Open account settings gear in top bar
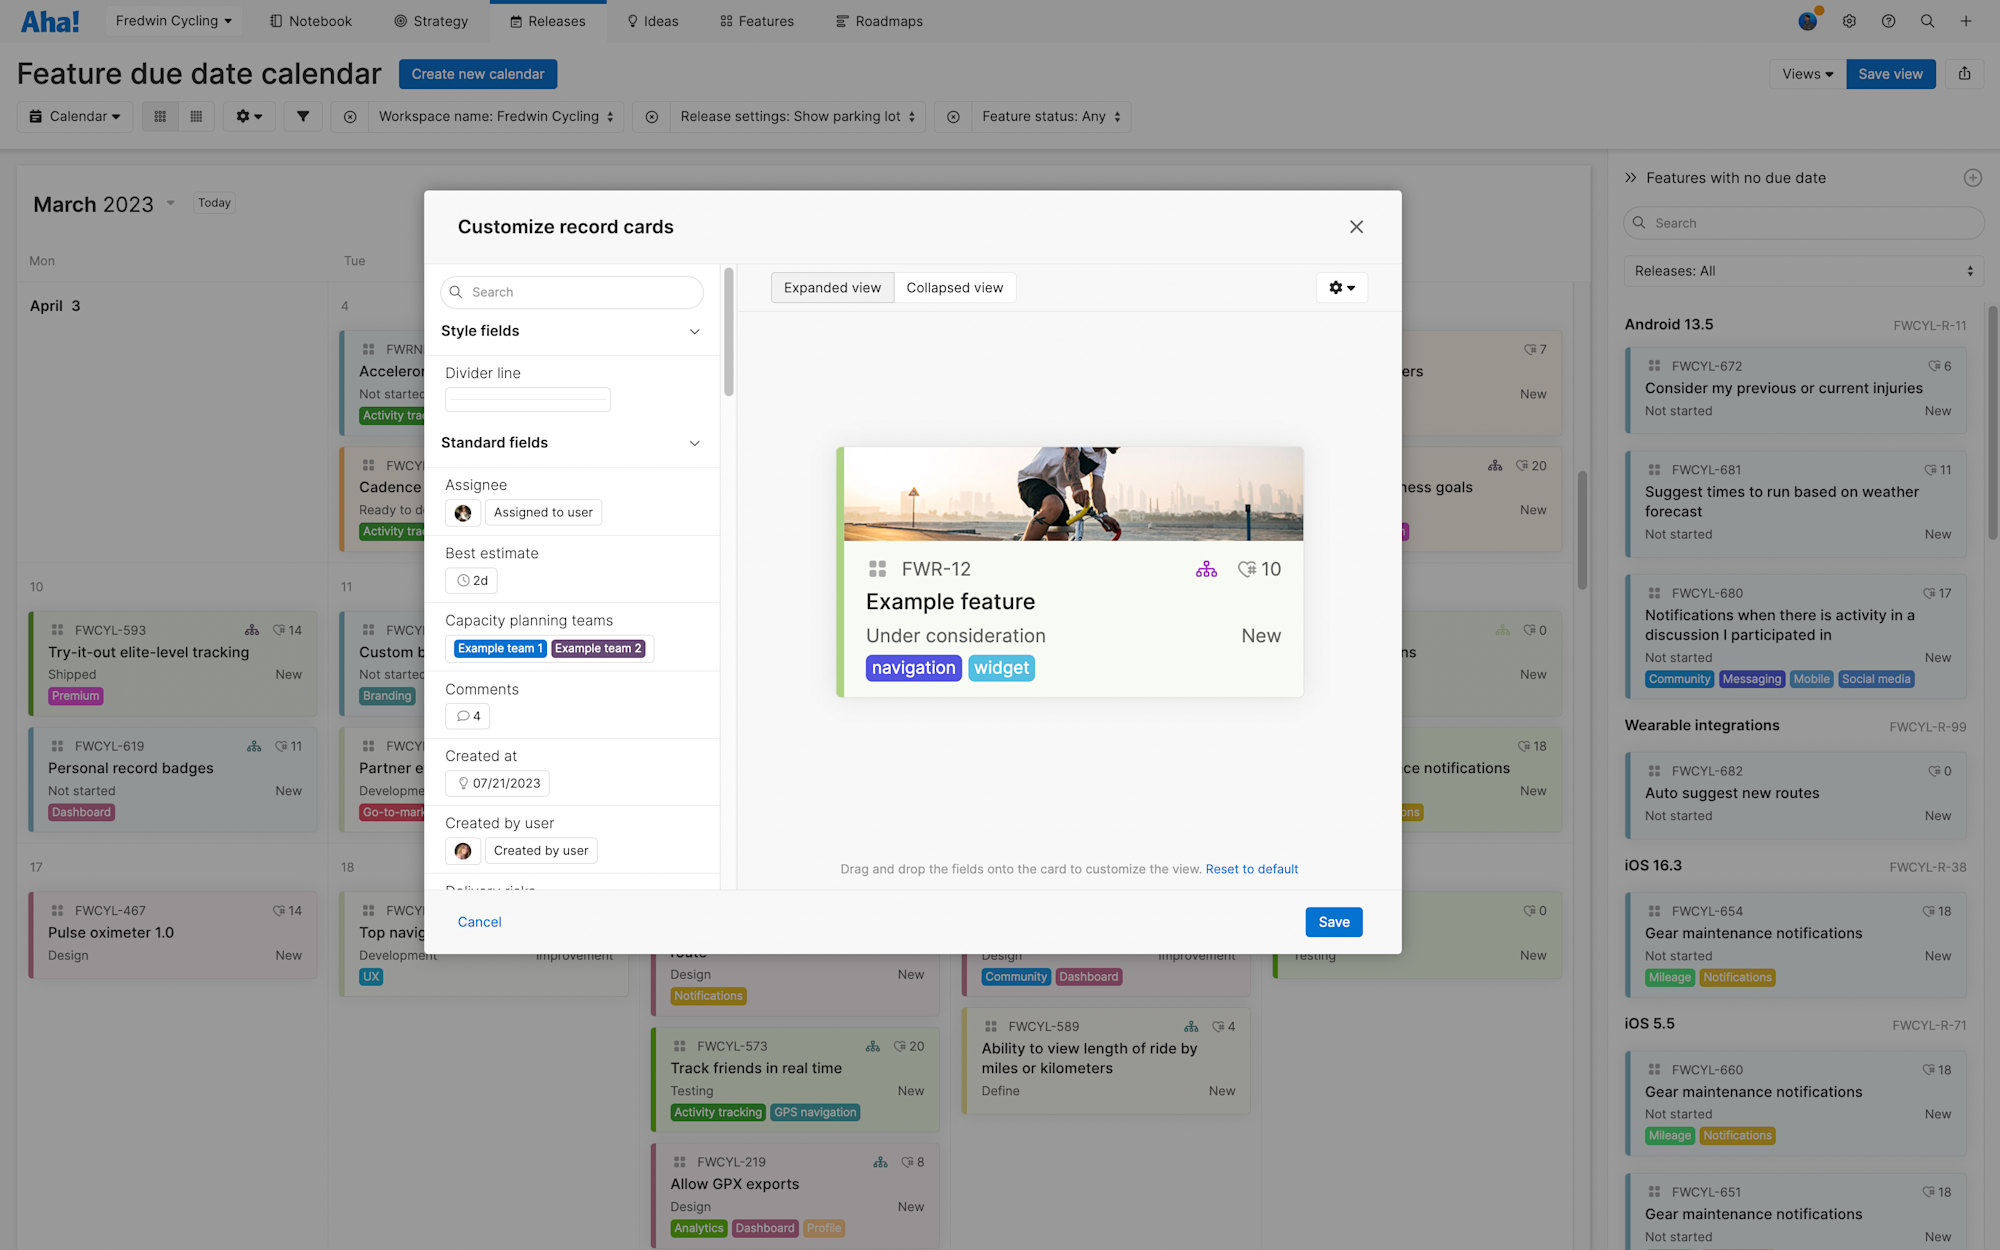 click(1849, 21)
